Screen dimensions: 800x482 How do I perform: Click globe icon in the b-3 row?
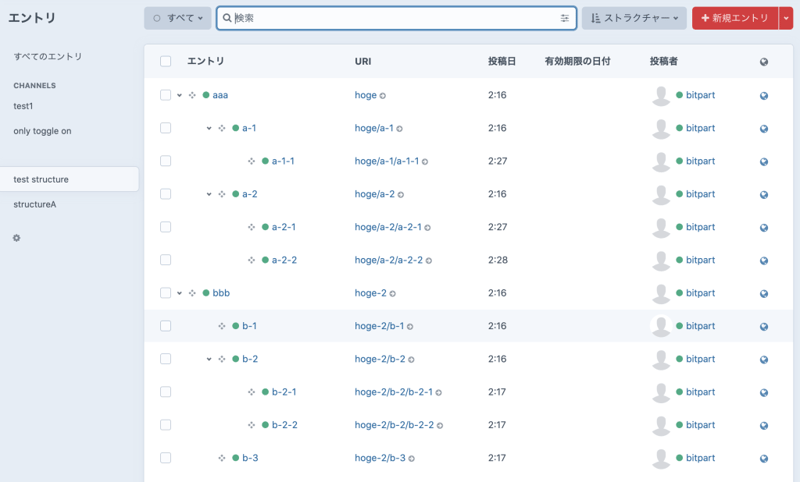(764, 458)
